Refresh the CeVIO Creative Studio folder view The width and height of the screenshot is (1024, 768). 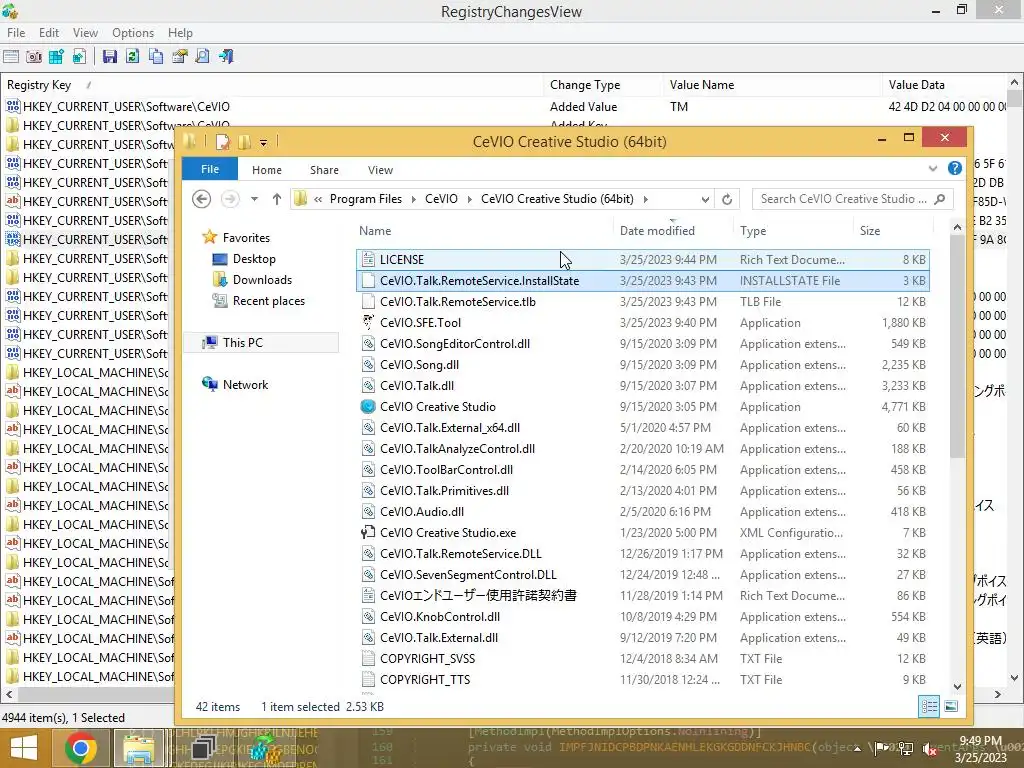tap(727, 199)
